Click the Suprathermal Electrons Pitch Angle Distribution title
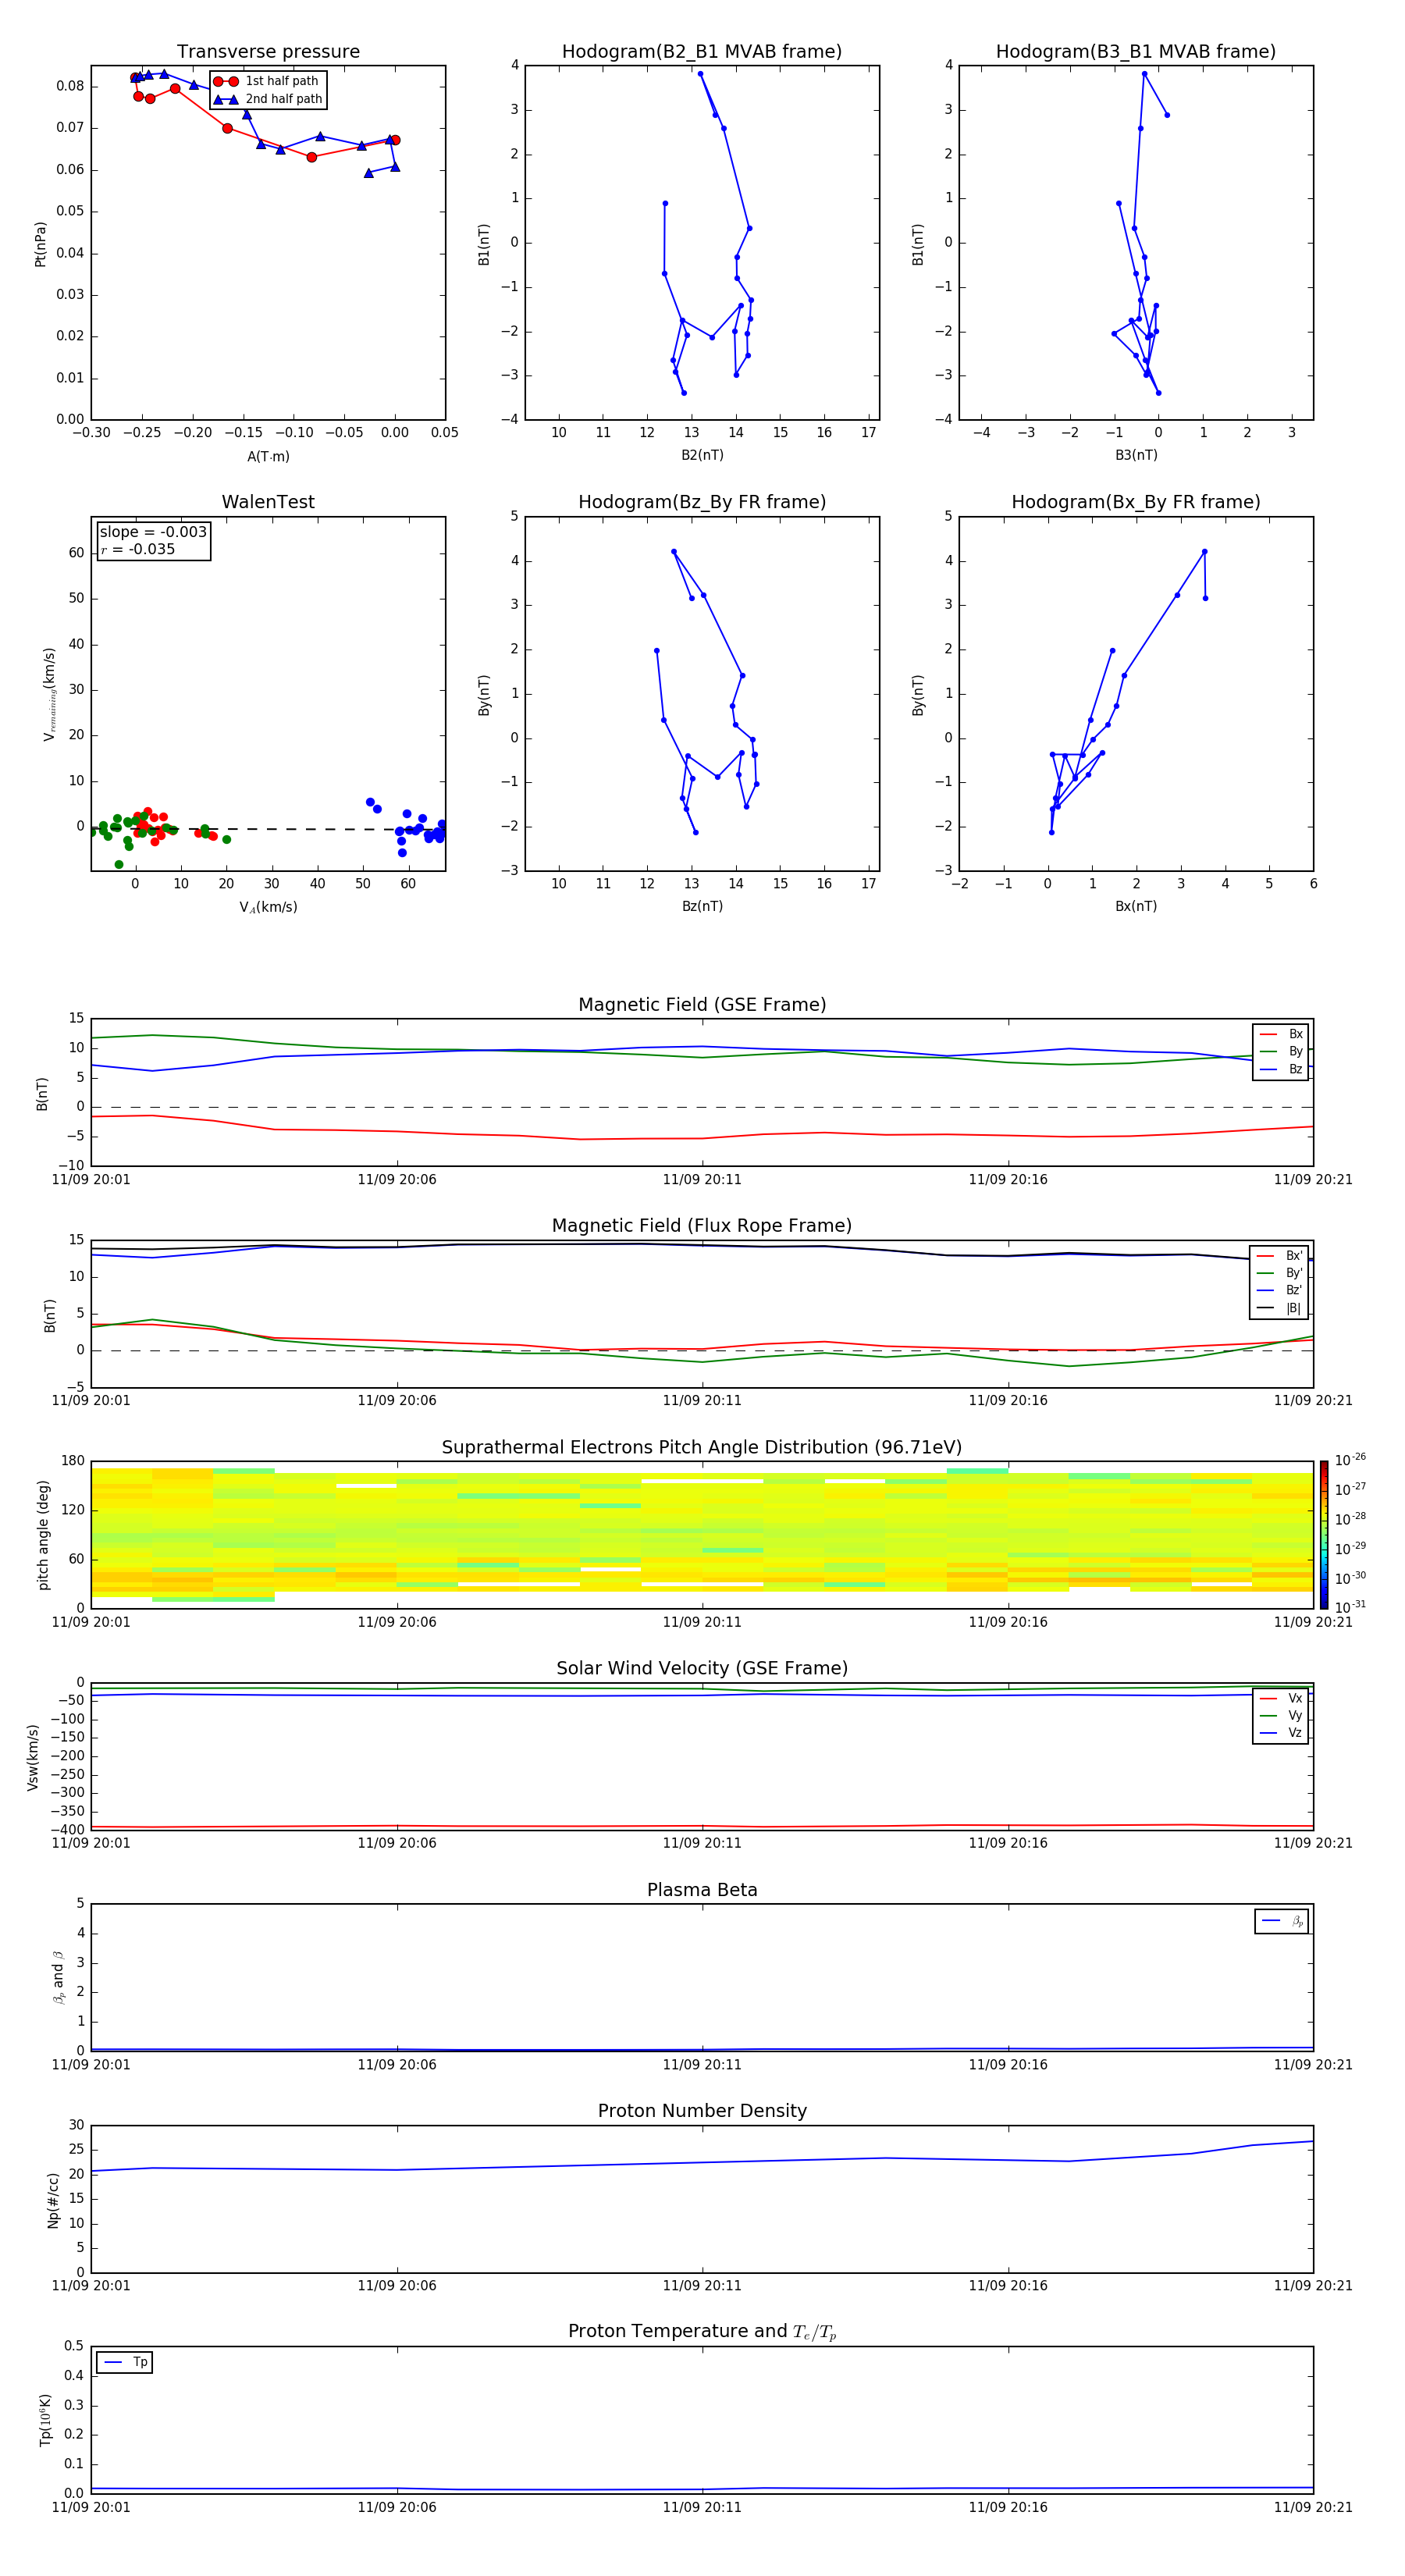 [702, 1447]
